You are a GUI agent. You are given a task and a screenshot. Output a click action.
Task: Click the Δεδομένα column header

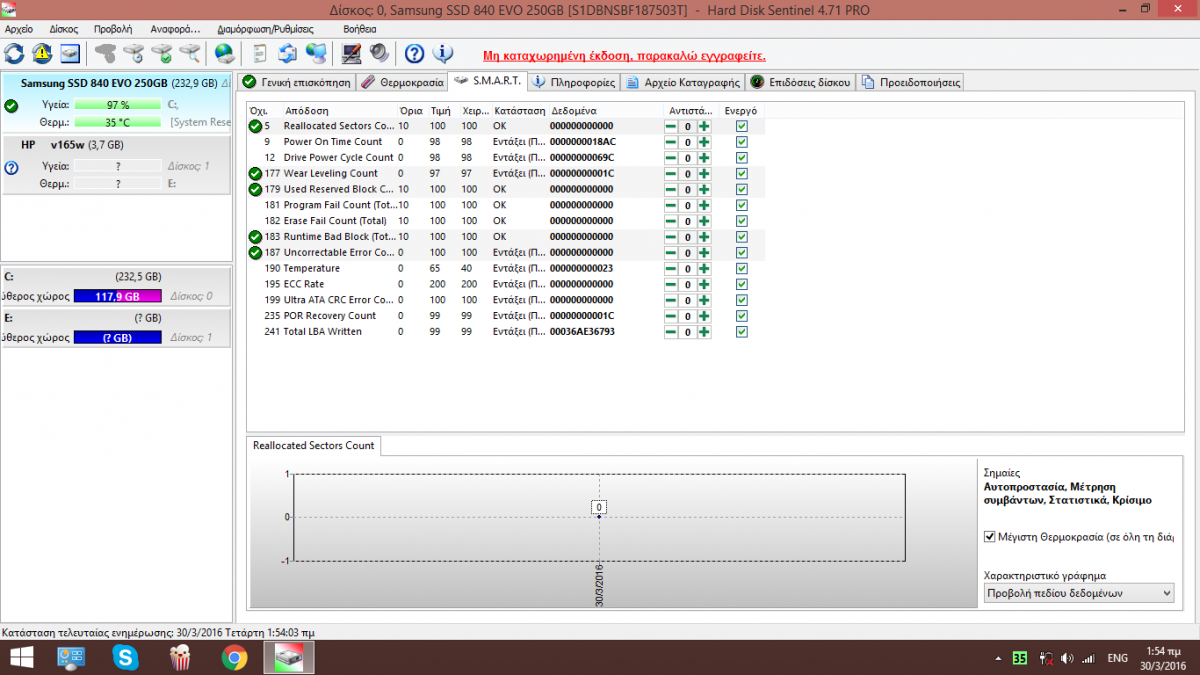(x=604, y=110)
